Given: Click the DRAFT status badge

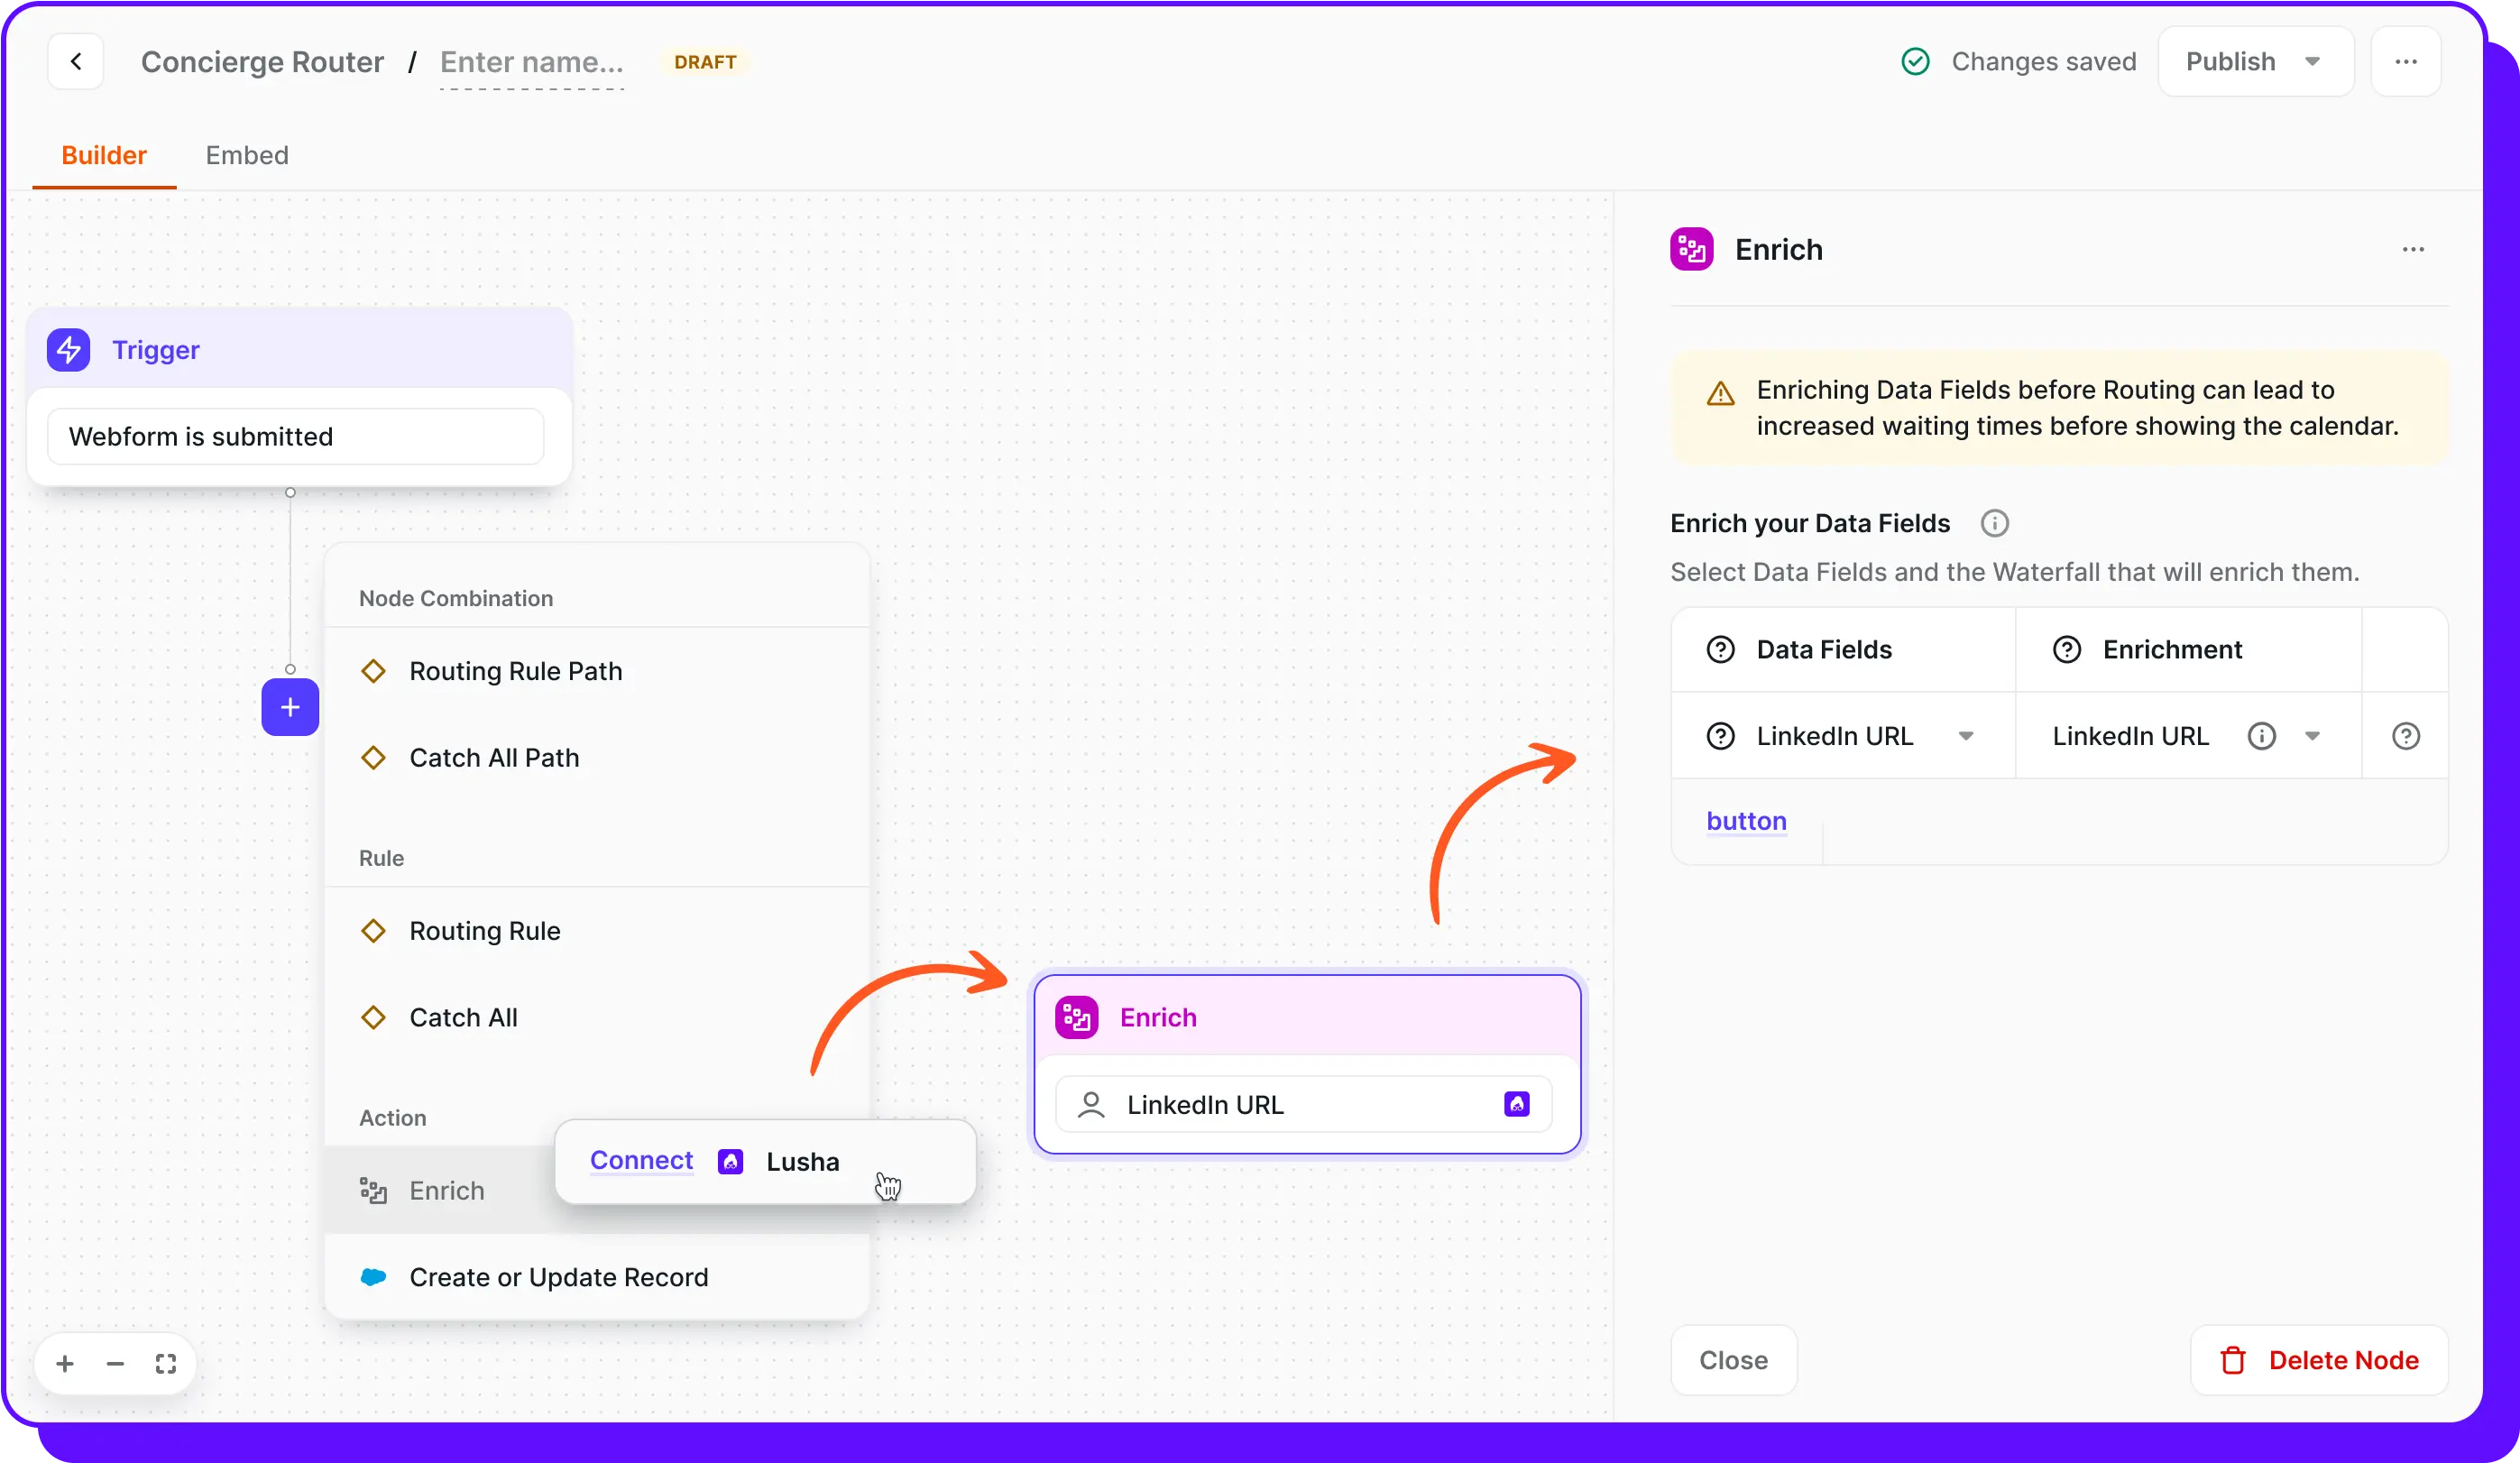Looking at the screenshot, I should pyautogui.click(x=705, y=62).
